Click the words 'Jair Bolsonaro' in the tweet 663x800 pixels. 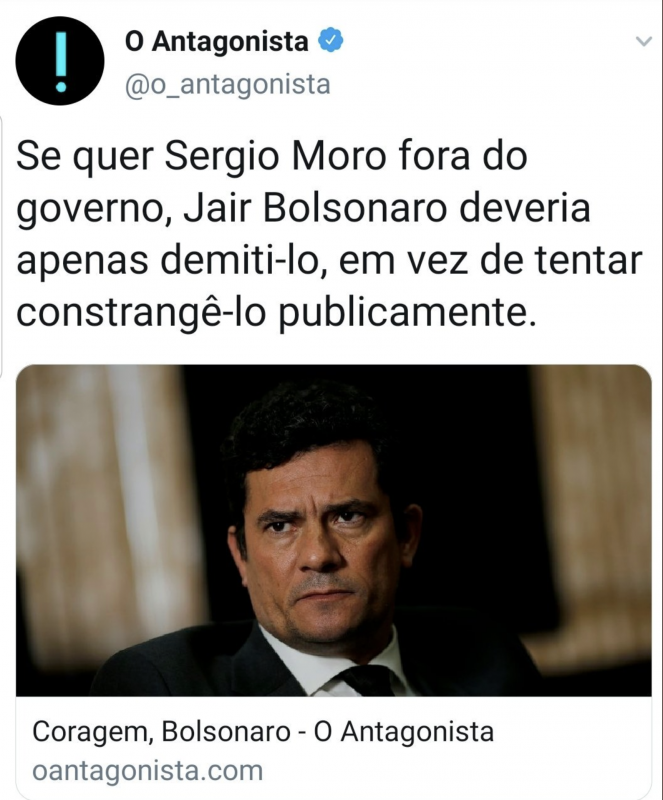tap(315, 208)
